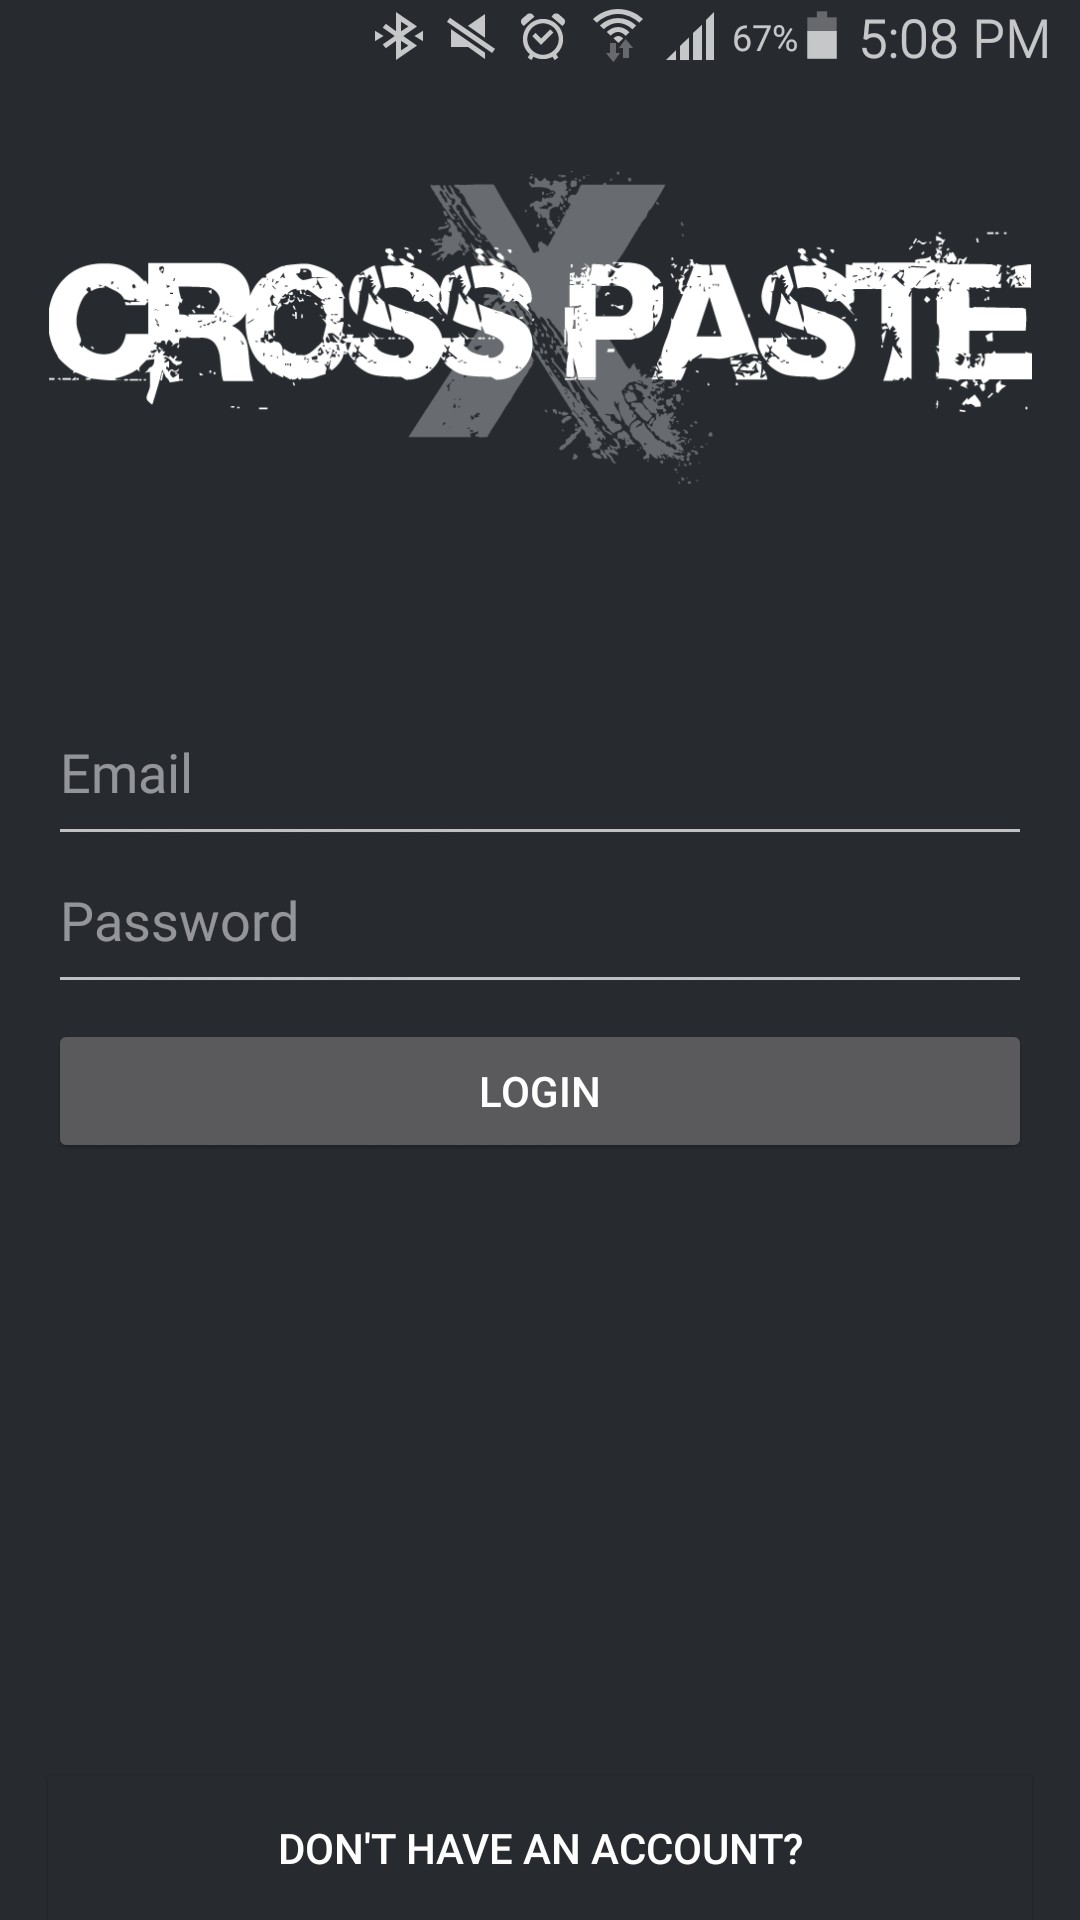Tap the Wi-Fi signal icon
Screen dimensions: 1080x1920
[618, 36]
